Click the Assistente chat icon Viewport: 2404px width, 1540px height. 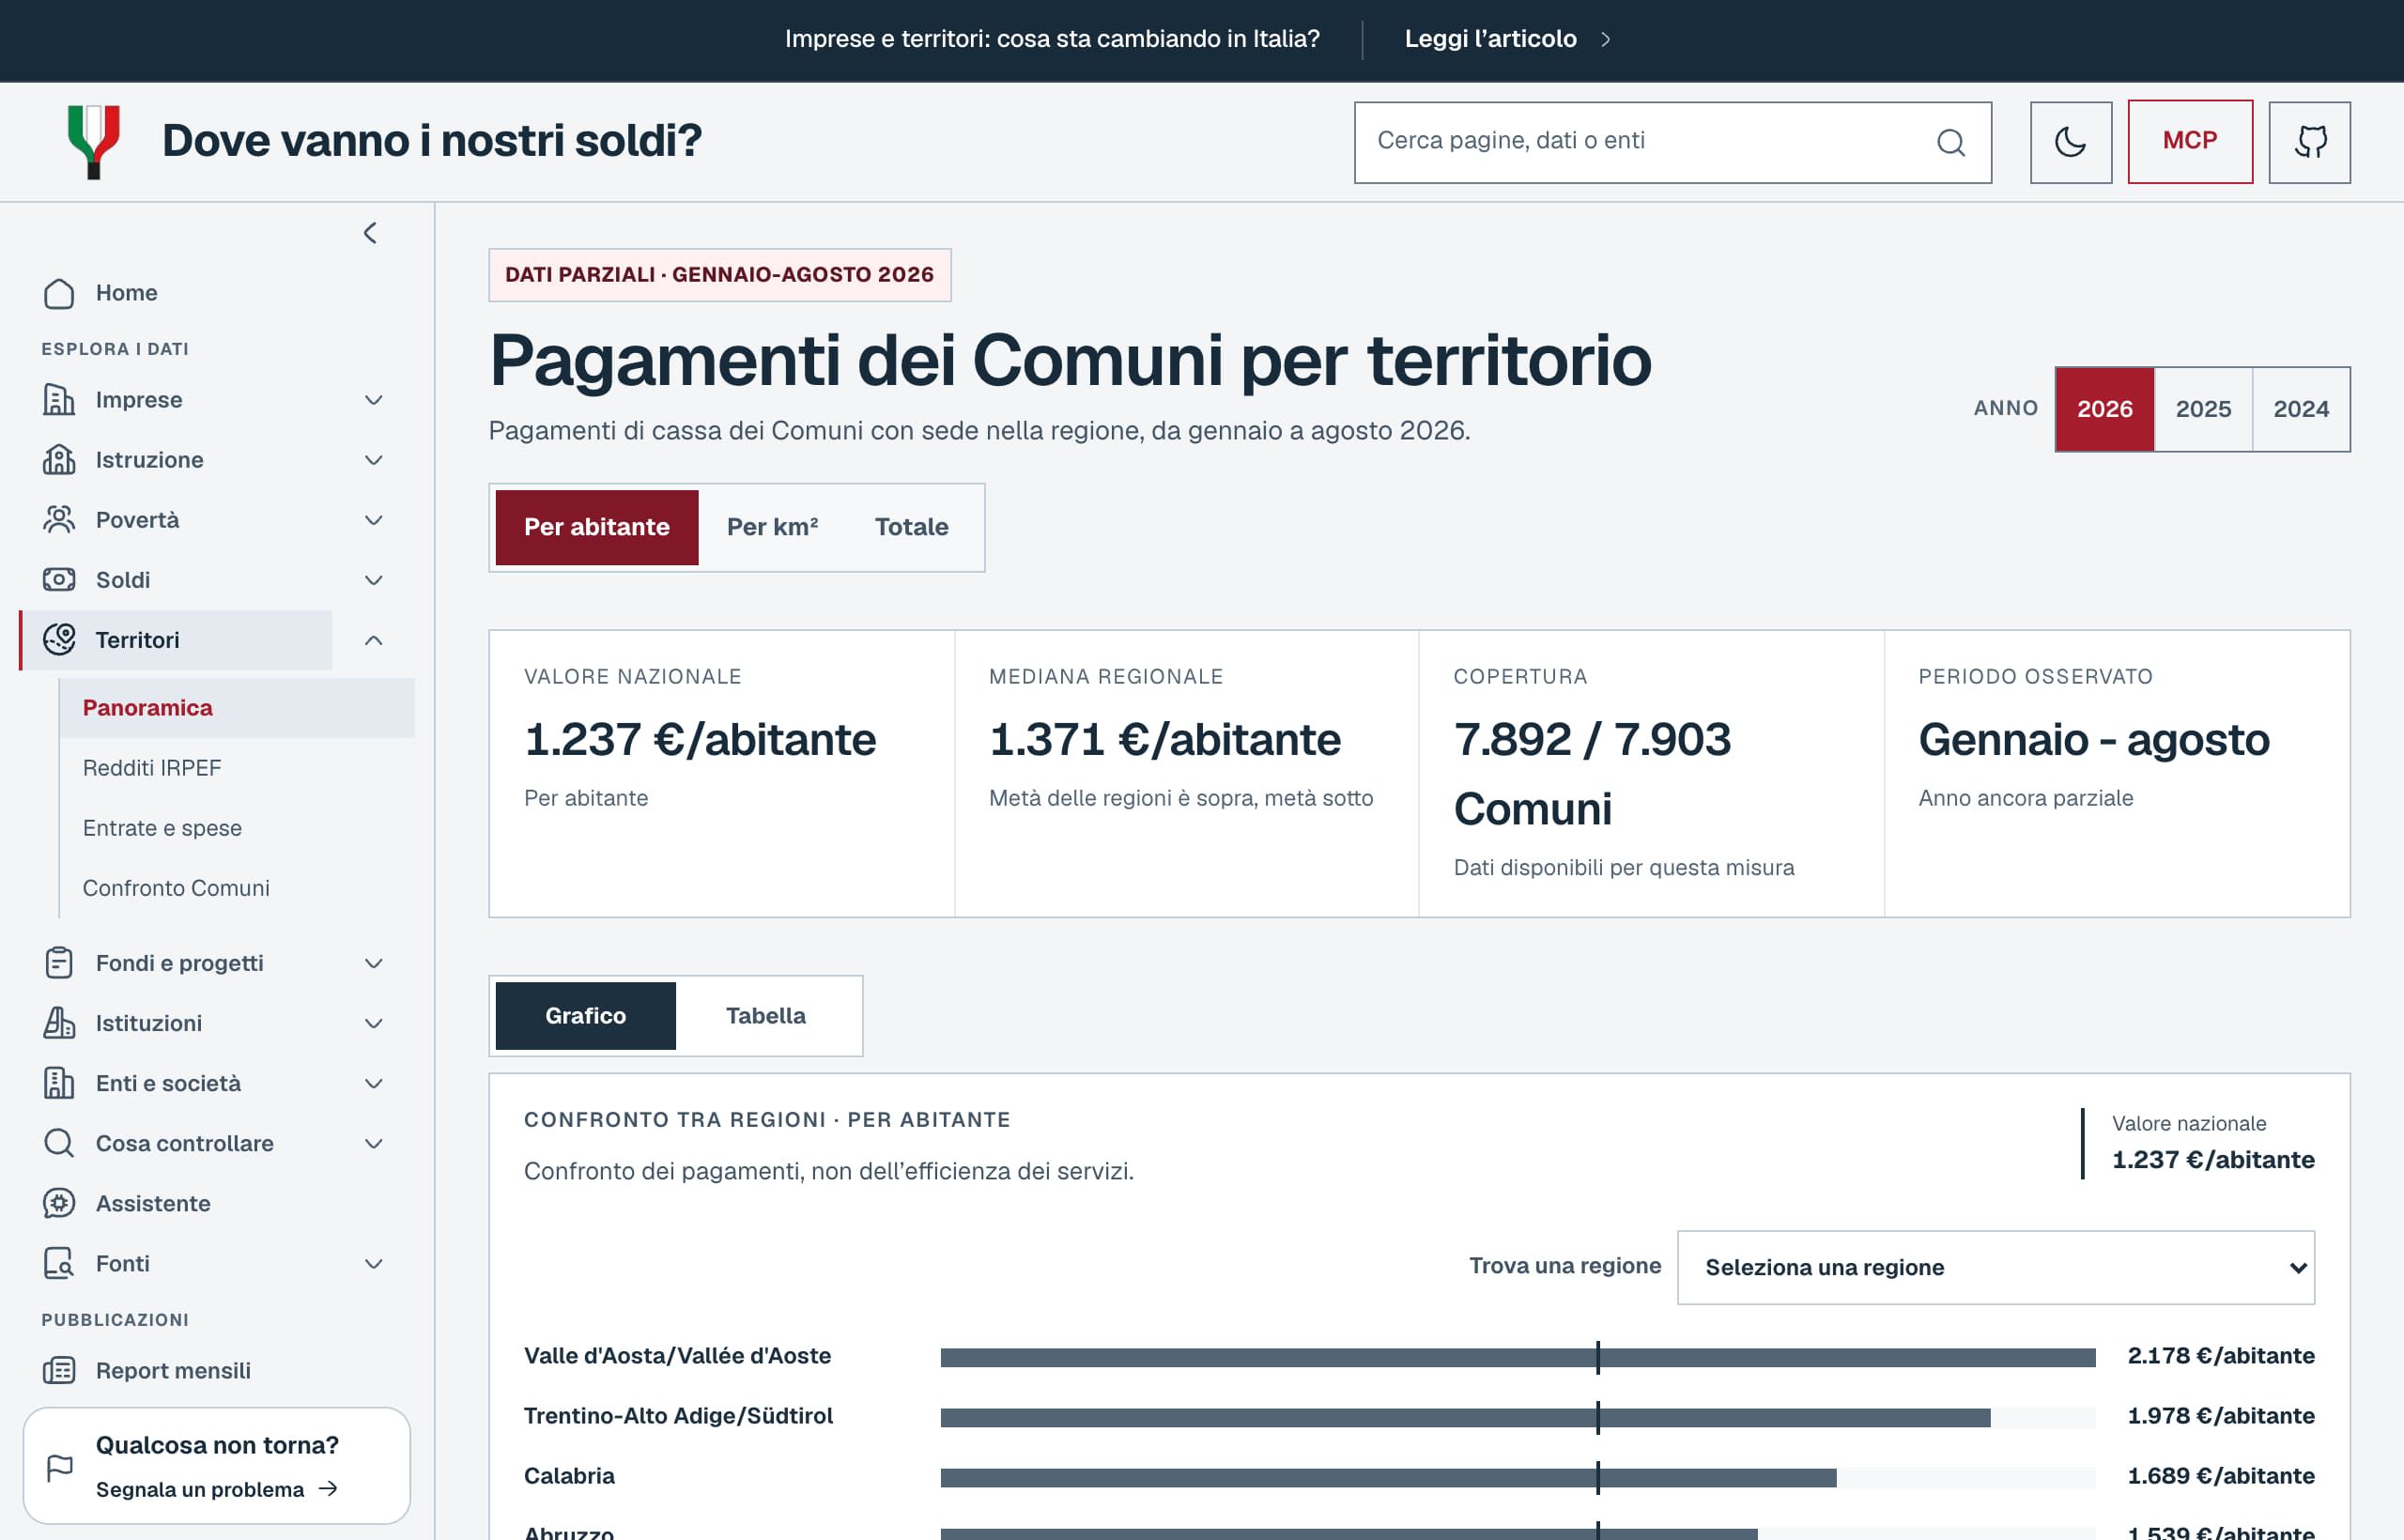(x=59, y=1203)
